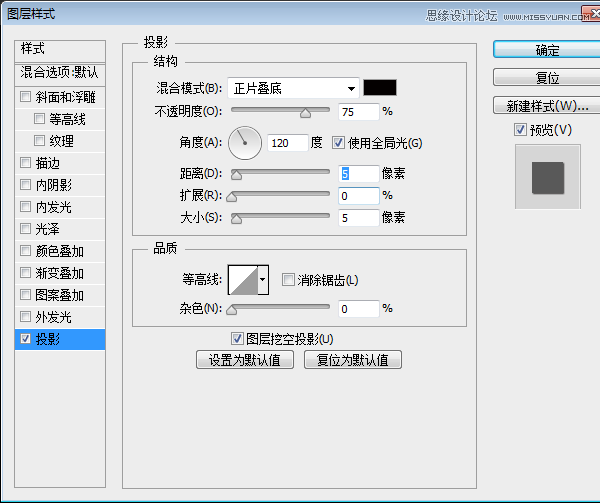Focus the 扩展 percent value field
This screenshot has width=600, height=503.
(359, 196)
